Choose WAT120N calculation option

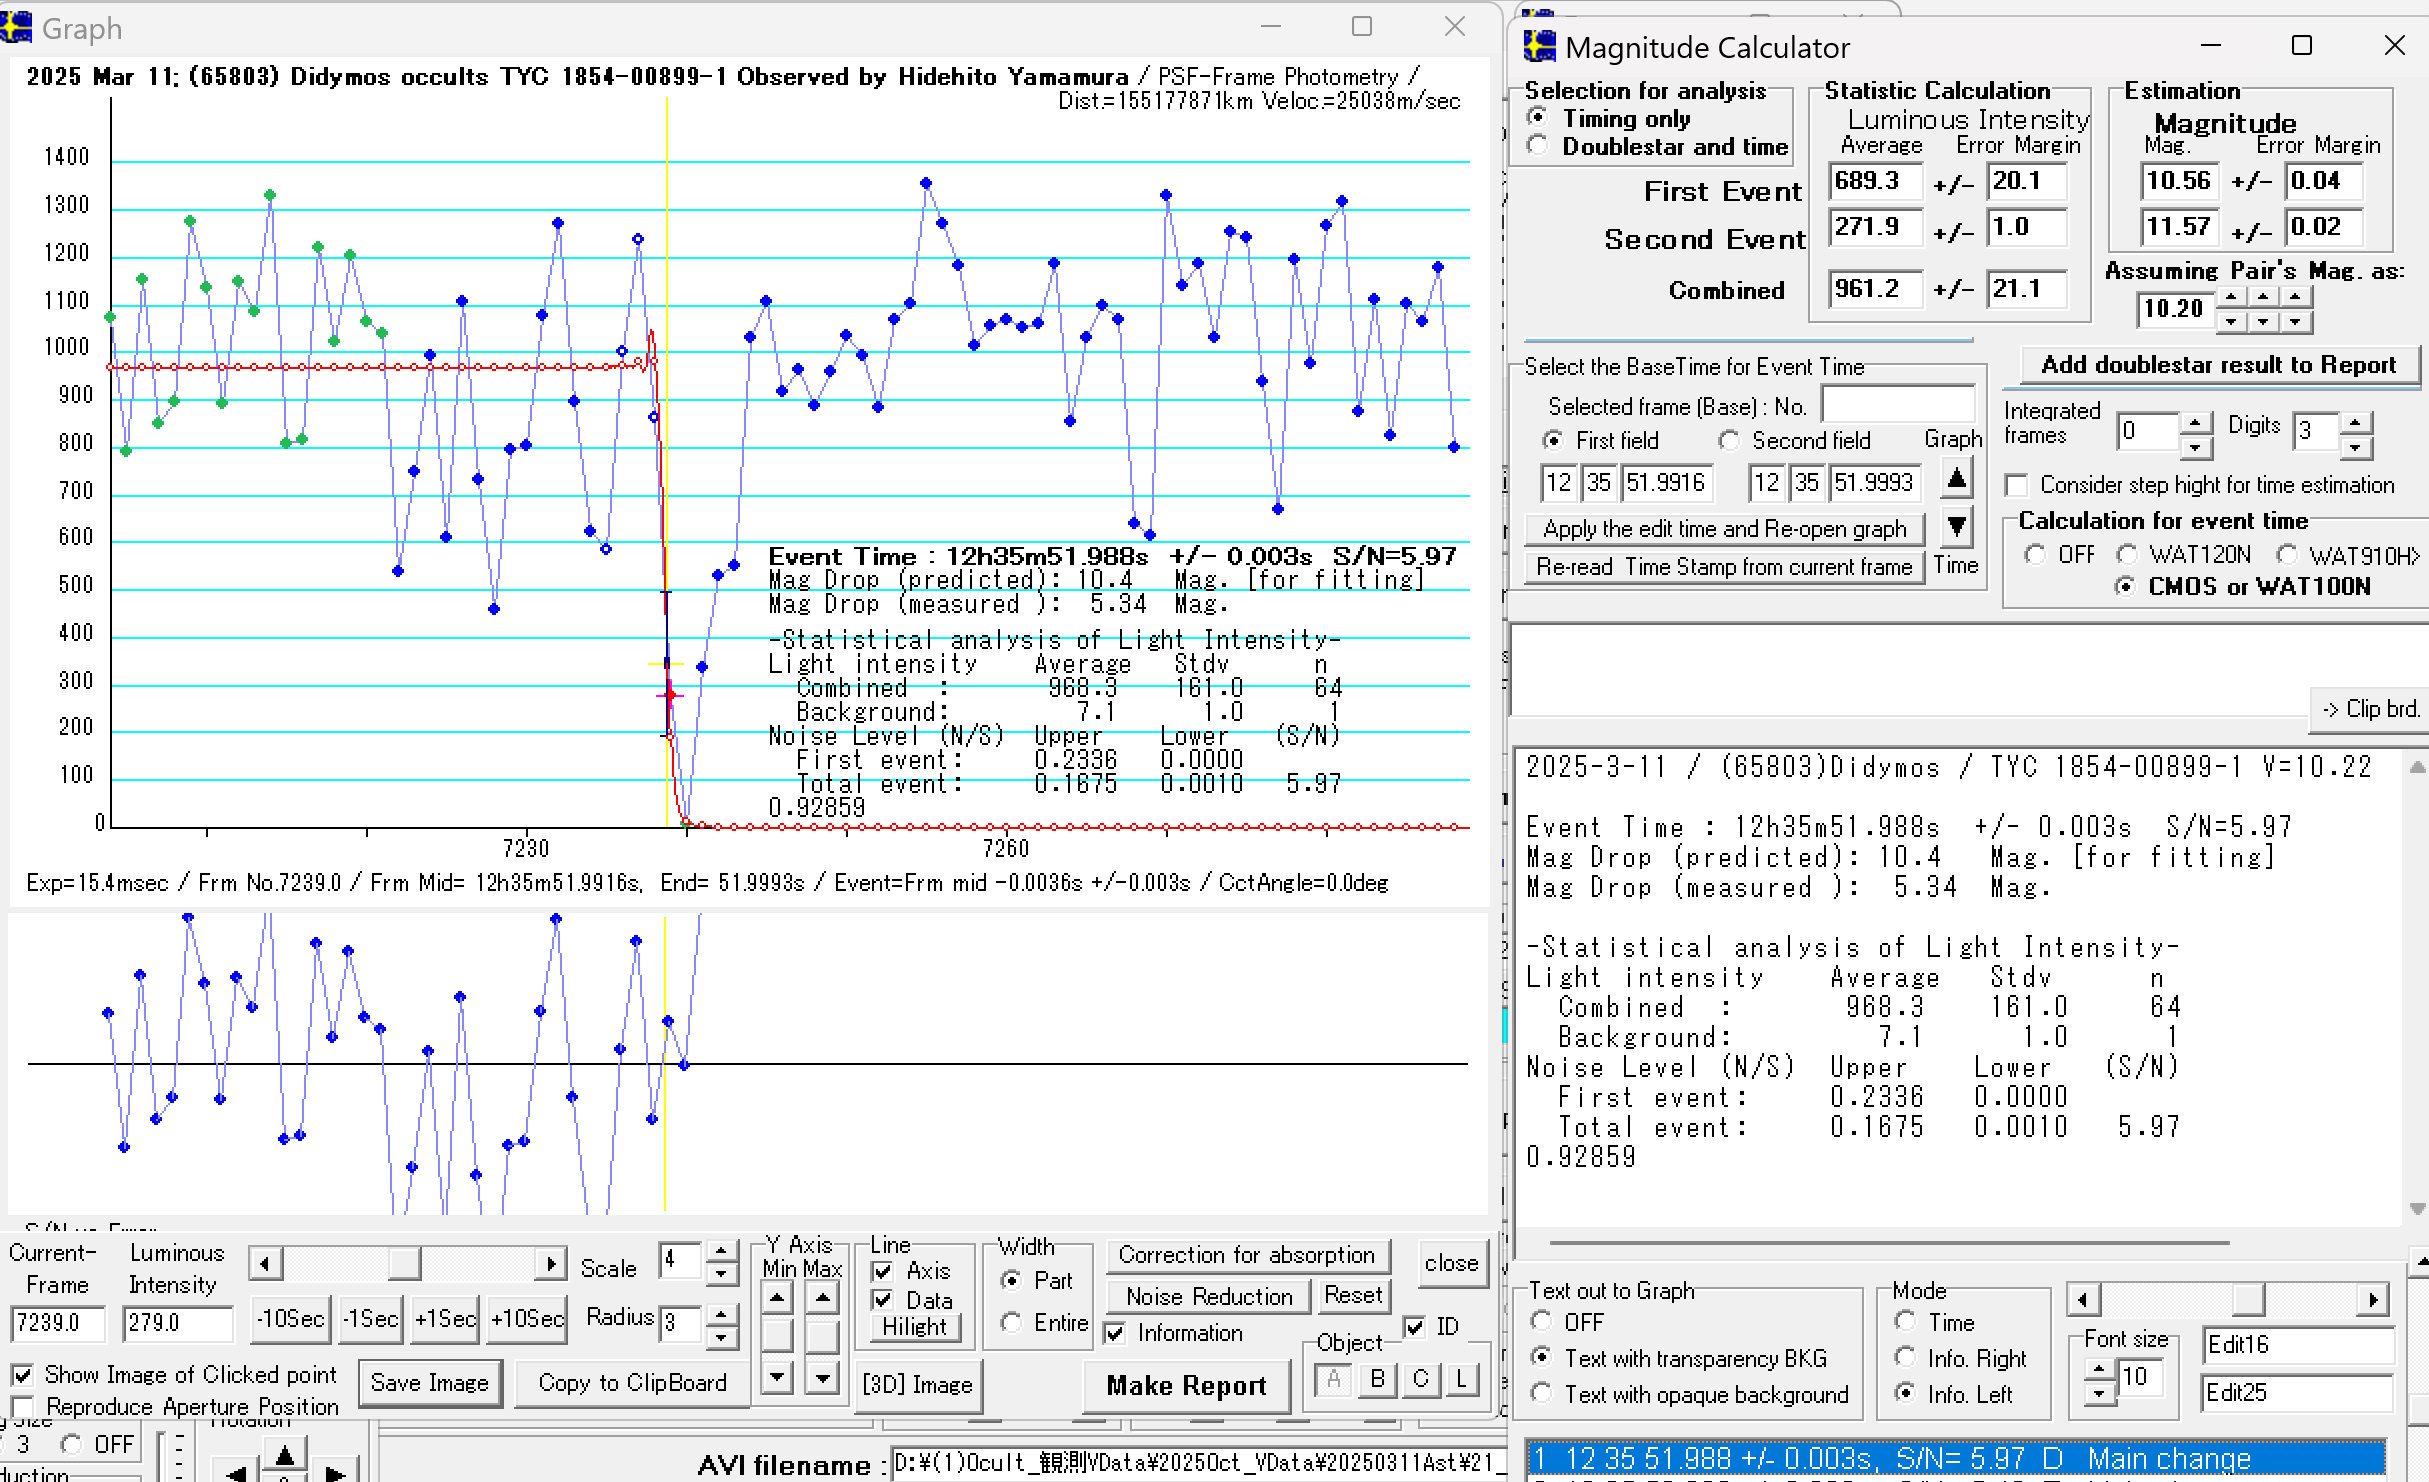(2127, 555)
